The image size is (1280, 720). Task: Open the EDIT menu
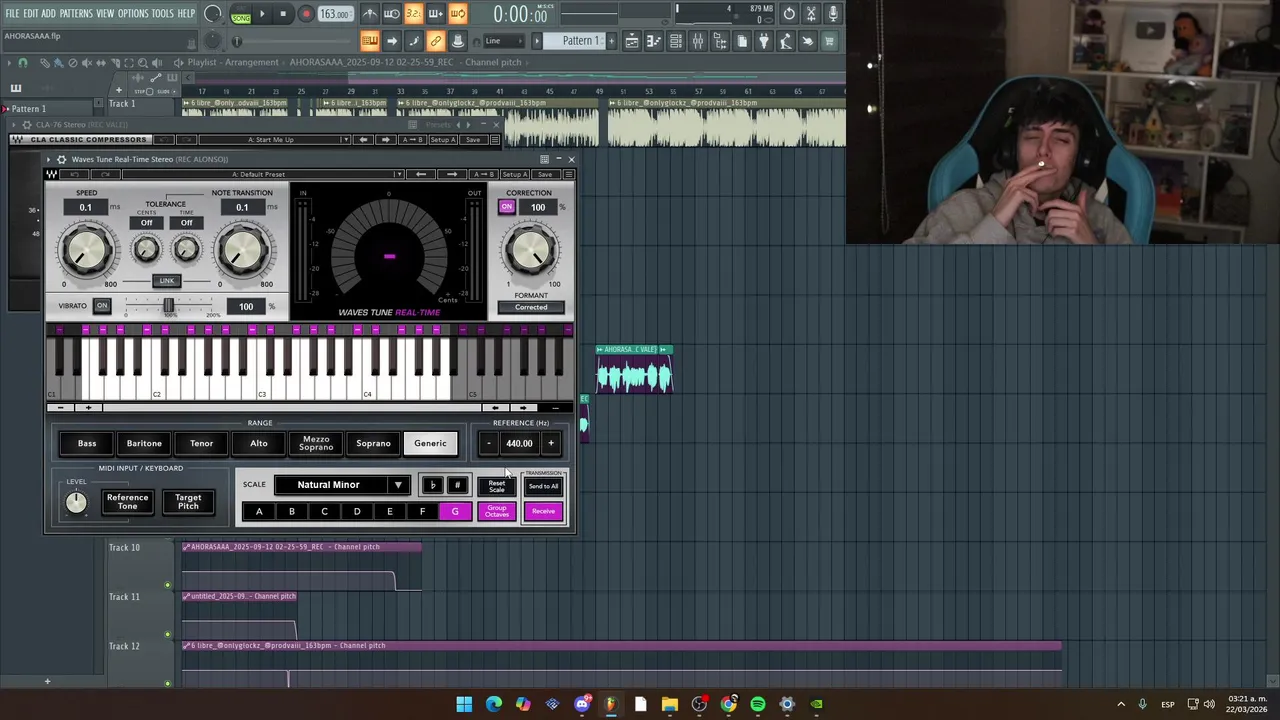31,14
